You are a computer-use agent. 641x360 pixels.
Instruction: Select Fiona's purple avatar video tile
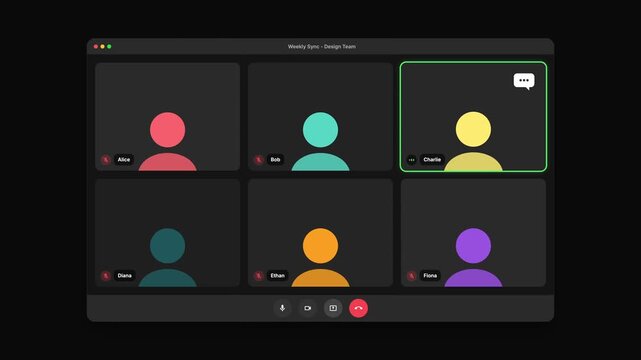click(473, 233)
